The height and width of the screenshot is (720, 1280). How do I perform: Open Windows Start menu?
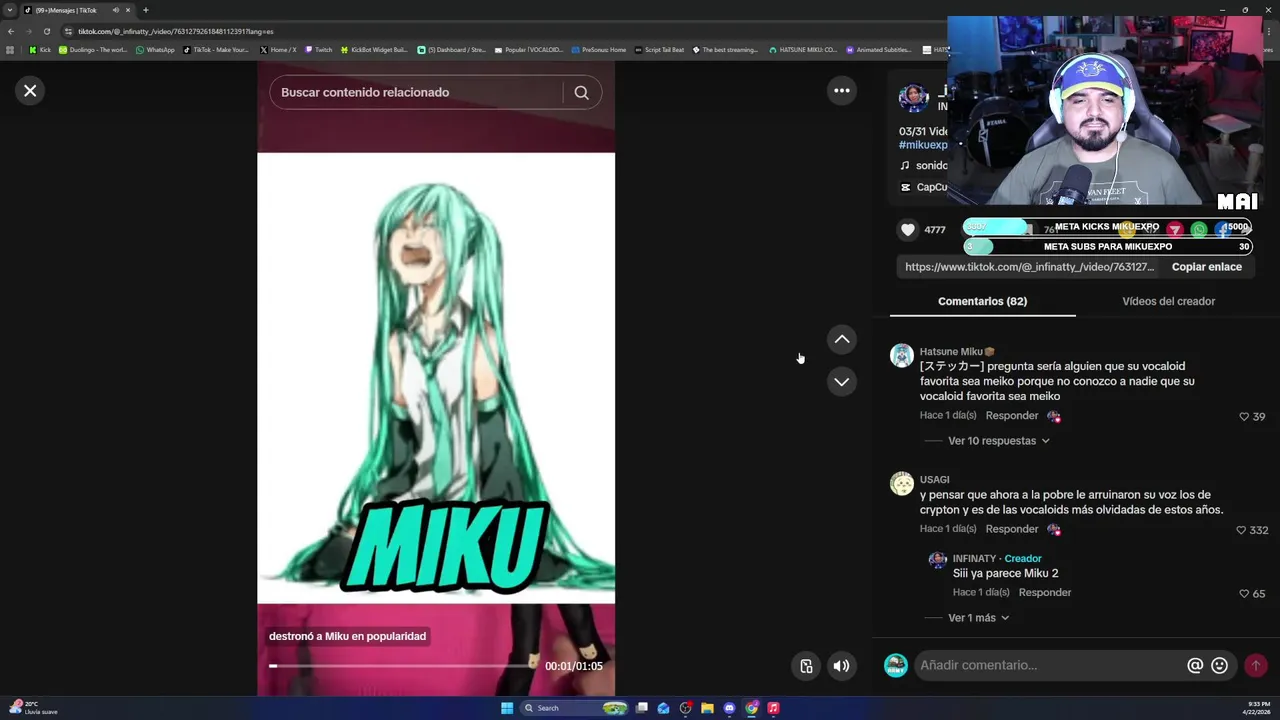507,708
